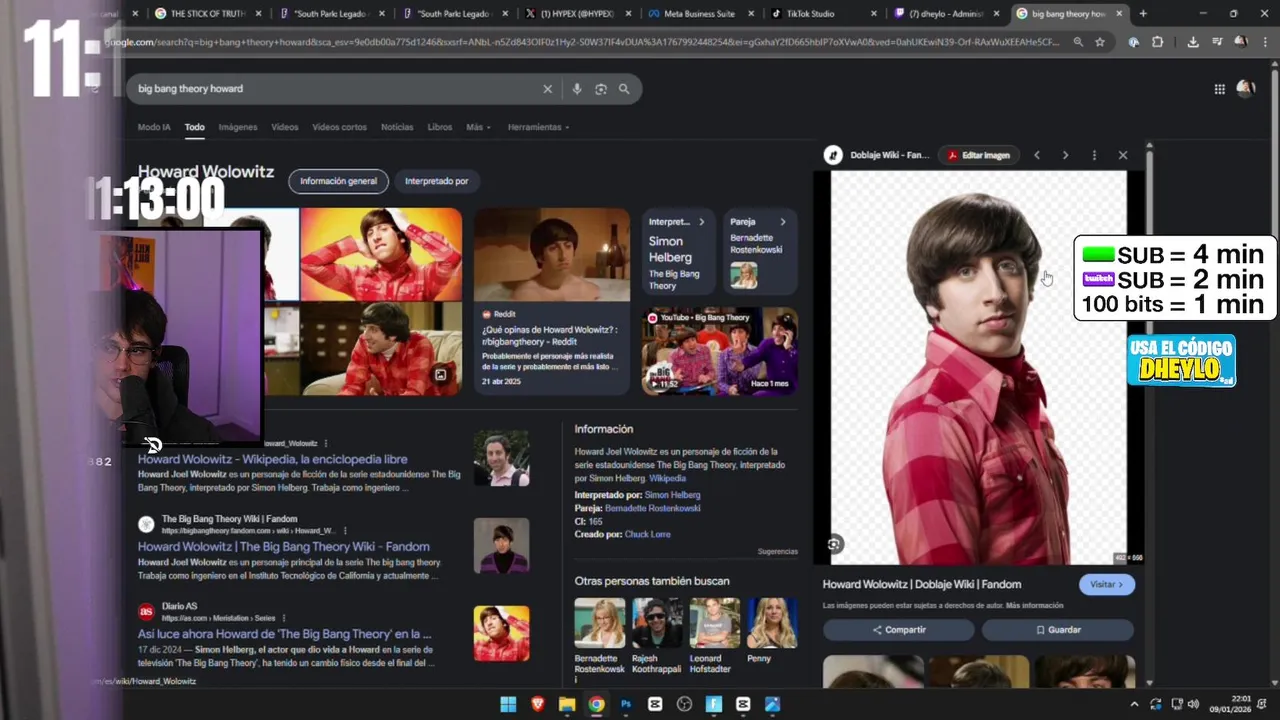Image resolution: width=1280 pixels, height=720 pixels.
Task: Click the Visitar button
Action: click(1107, 584)
